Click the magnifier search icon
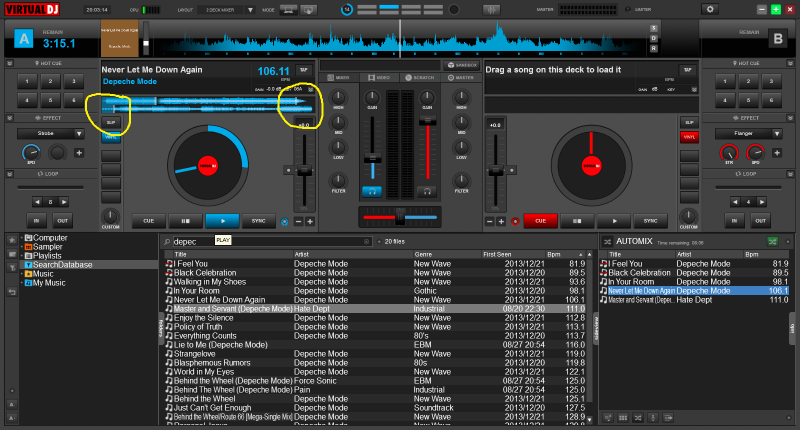The width and height of the screenshot is (800, 430). pos(167,242)
